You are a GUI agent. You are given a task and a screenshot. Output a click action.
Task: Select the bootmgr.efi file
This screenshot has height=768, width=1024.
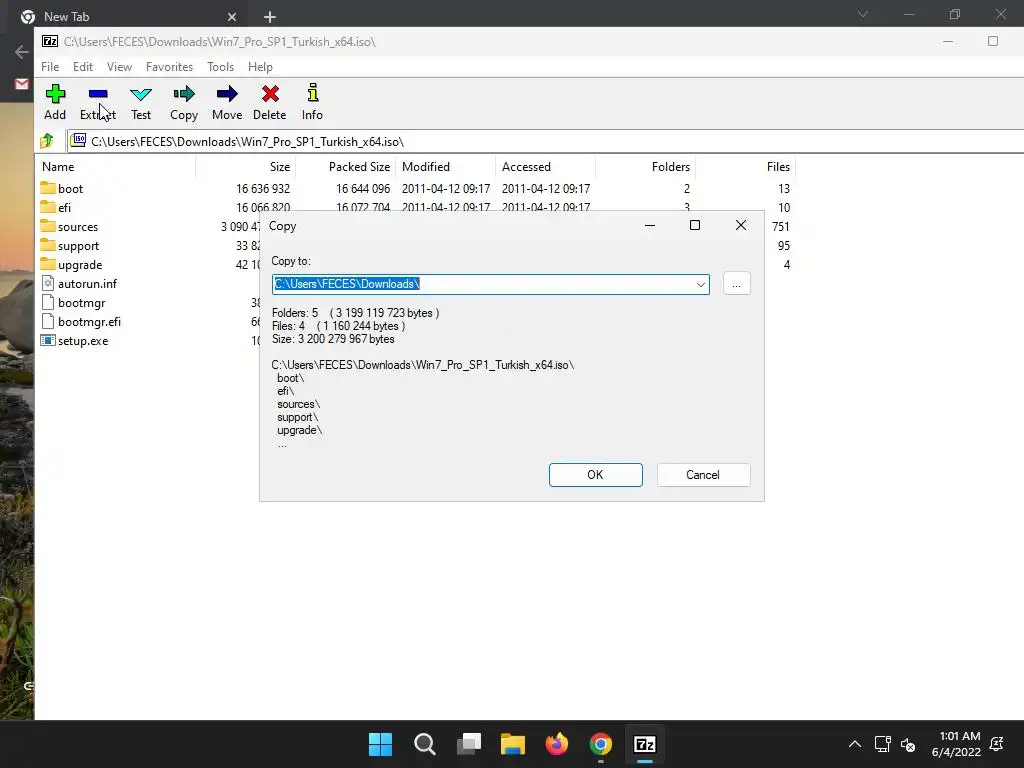pyautogui.click(x=81, y=321)
